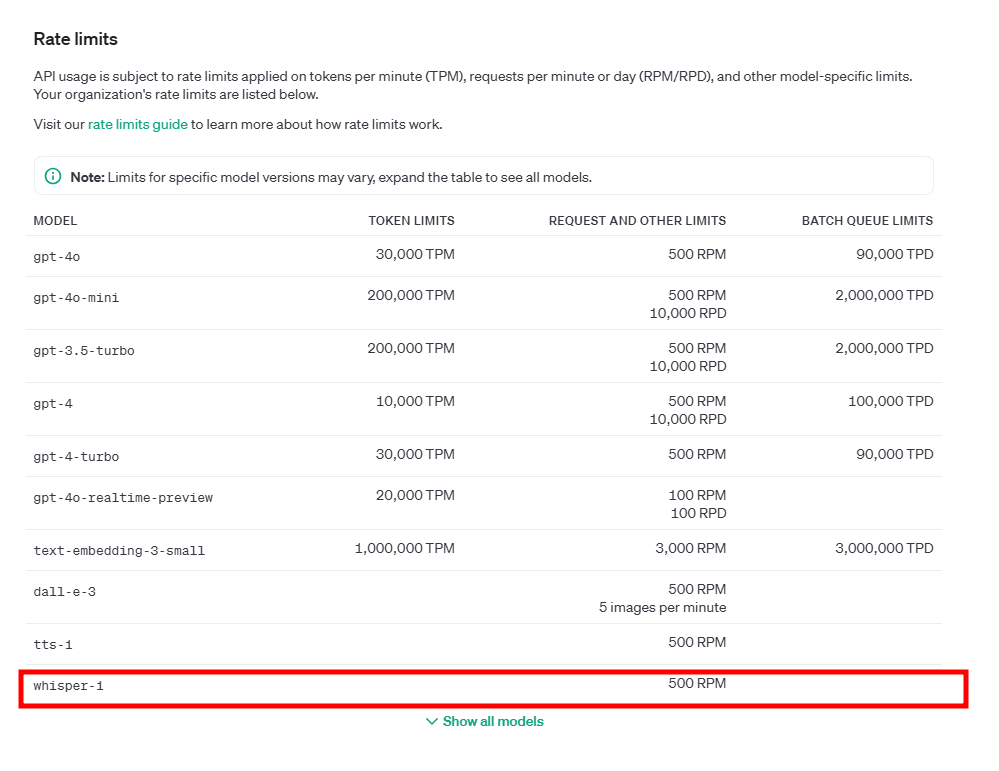
Task: Click tts-1's 500 RPM value
Action: [x=697, y=642]
